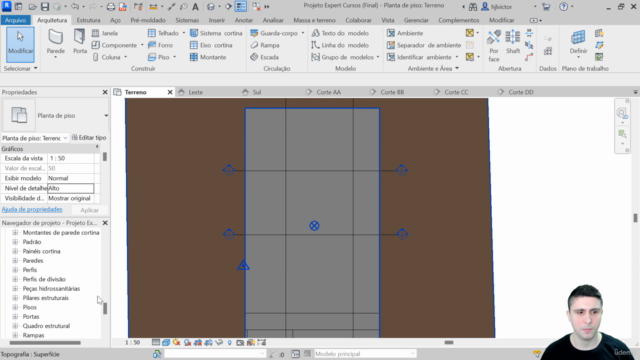This screenshot has width=640, height=360.
Task: Open the Telhado dropdown arrow
Action: coord(184,33)
